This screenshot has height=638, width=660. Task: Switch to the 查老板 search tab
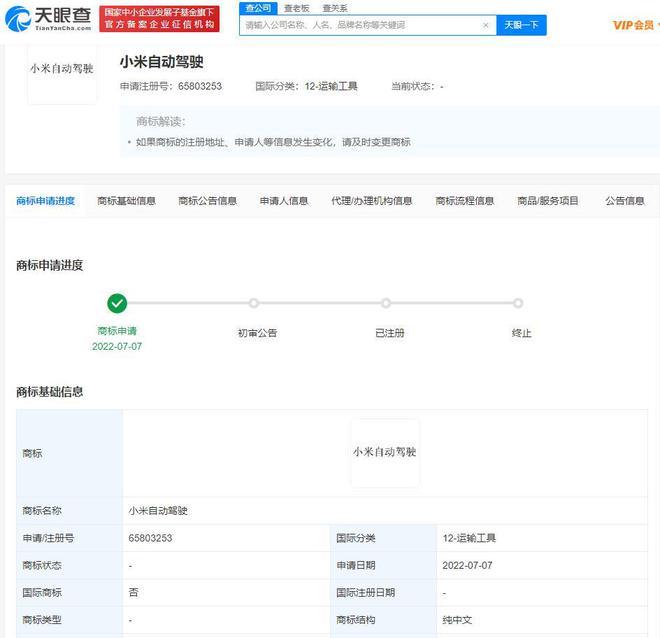(x=297, y=8)
